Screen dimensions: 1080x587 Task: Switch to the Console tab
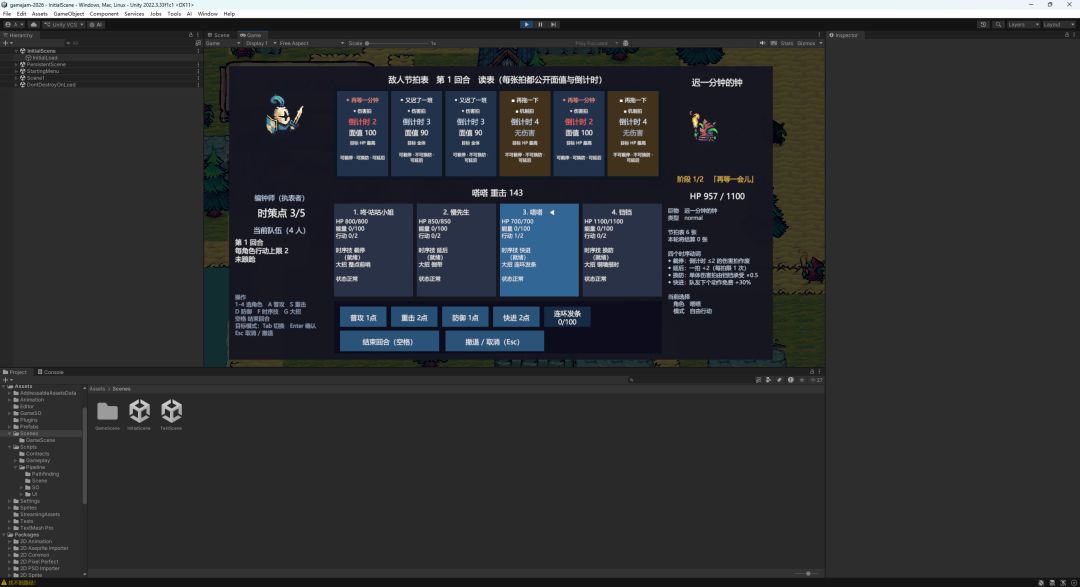tap(50, 372)
